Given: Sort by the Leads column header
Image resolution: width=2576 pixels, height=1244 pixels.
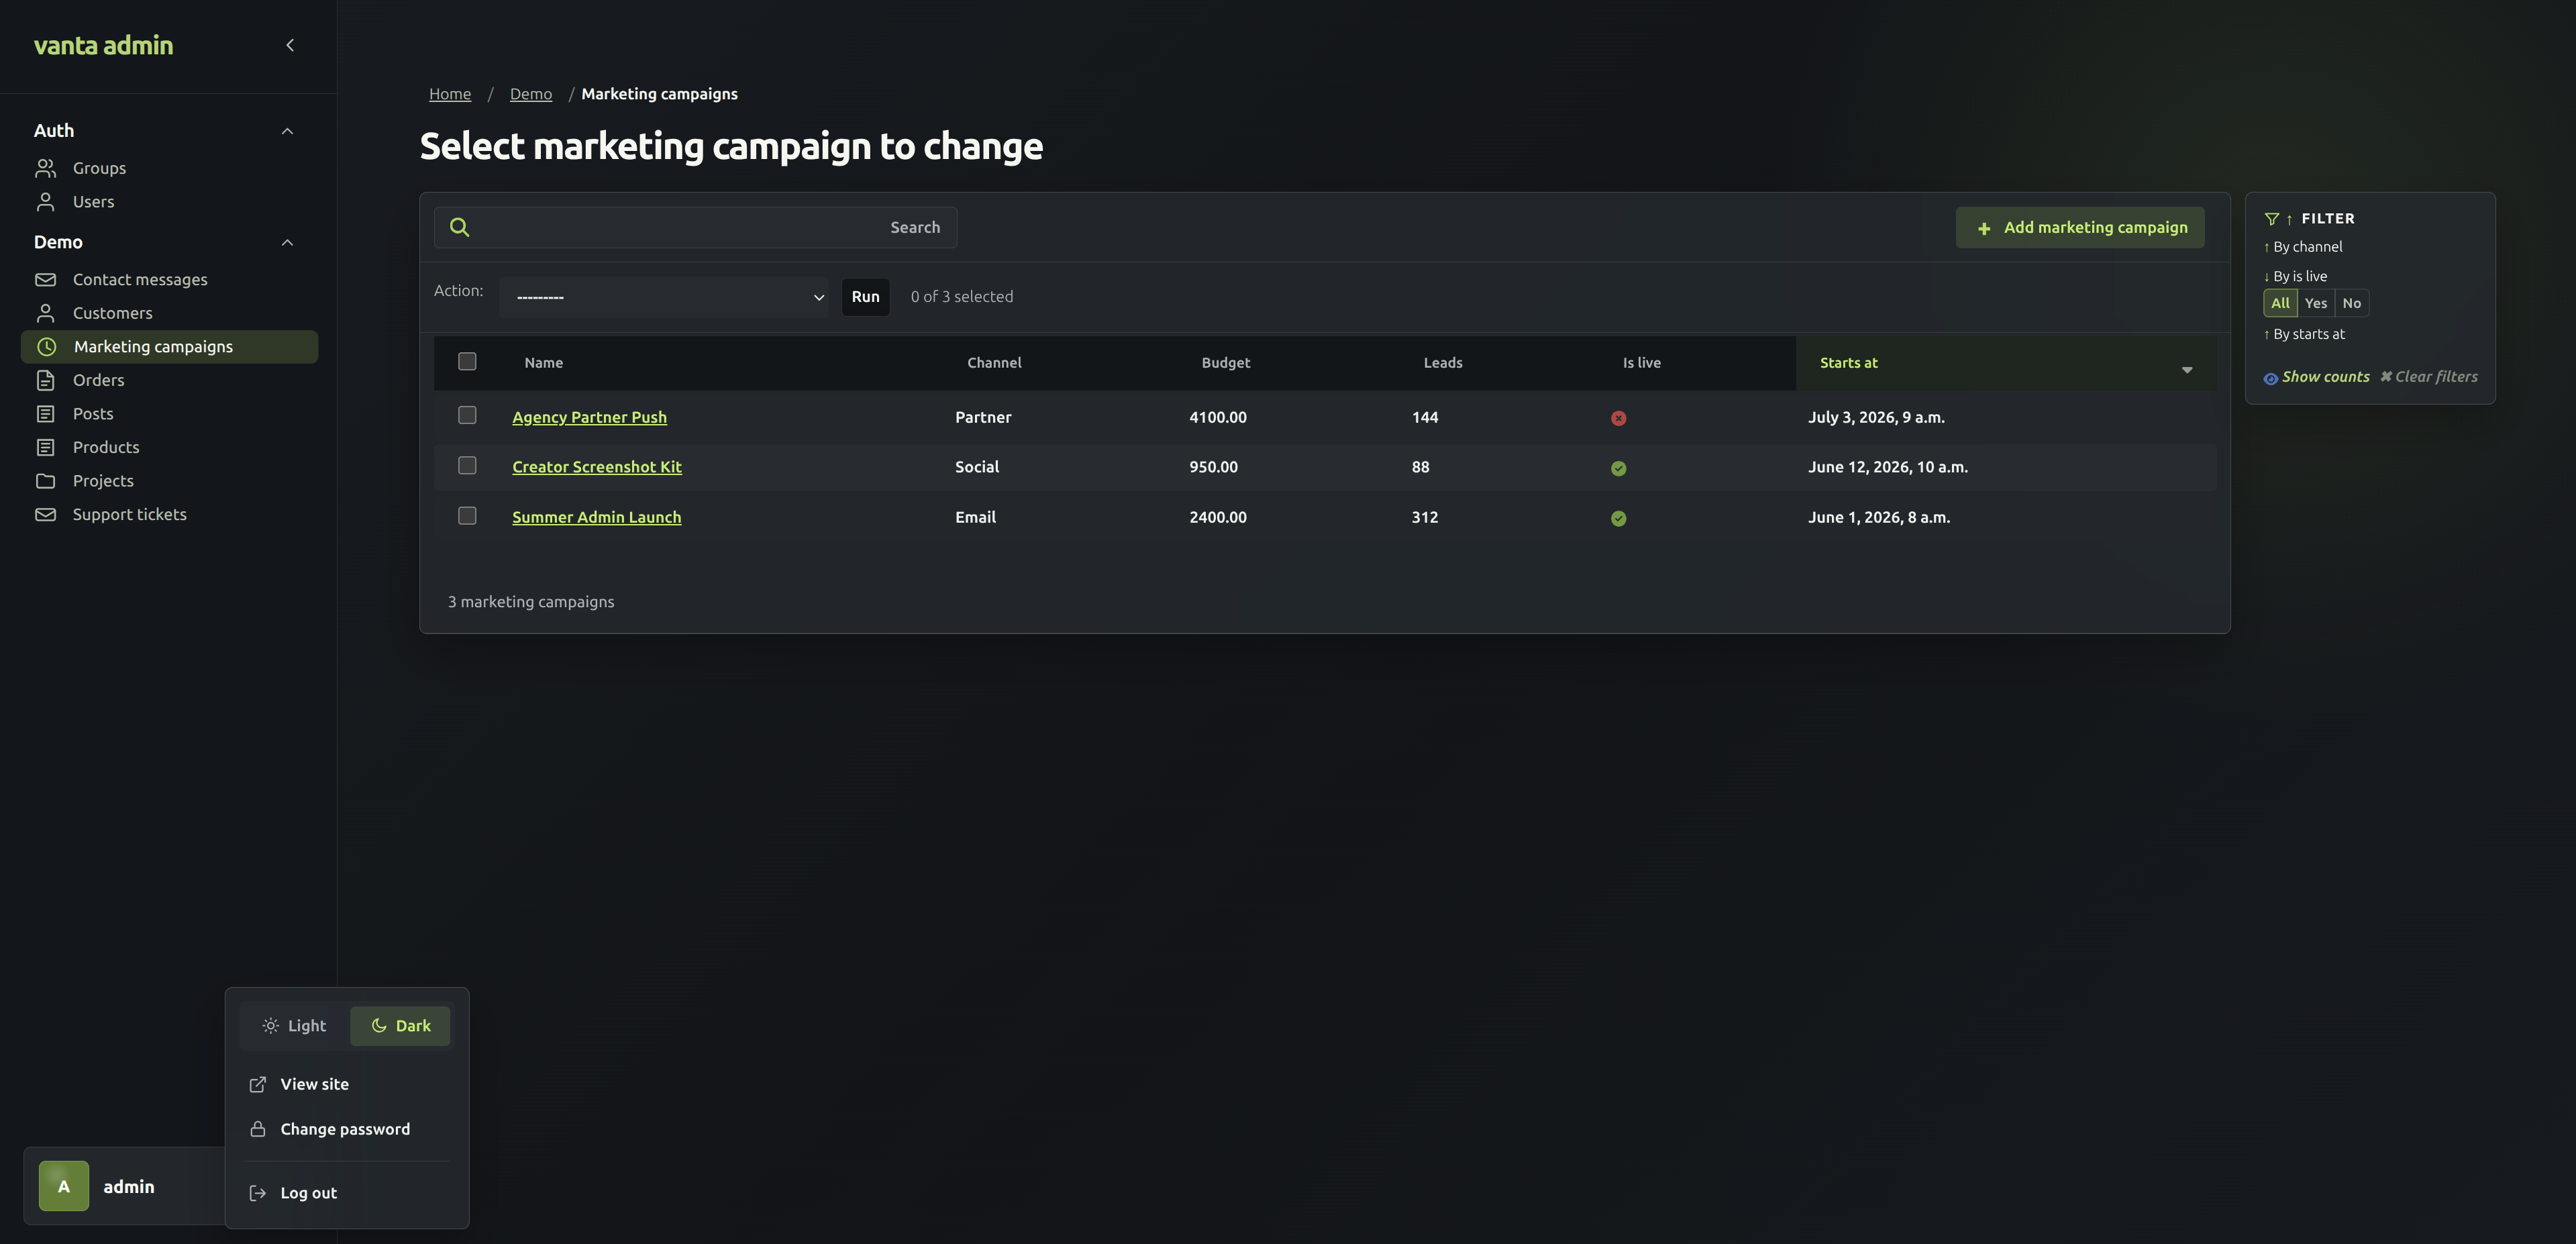Looking at the screenshot, I should pyautogui.click(x=1442, y=363).
